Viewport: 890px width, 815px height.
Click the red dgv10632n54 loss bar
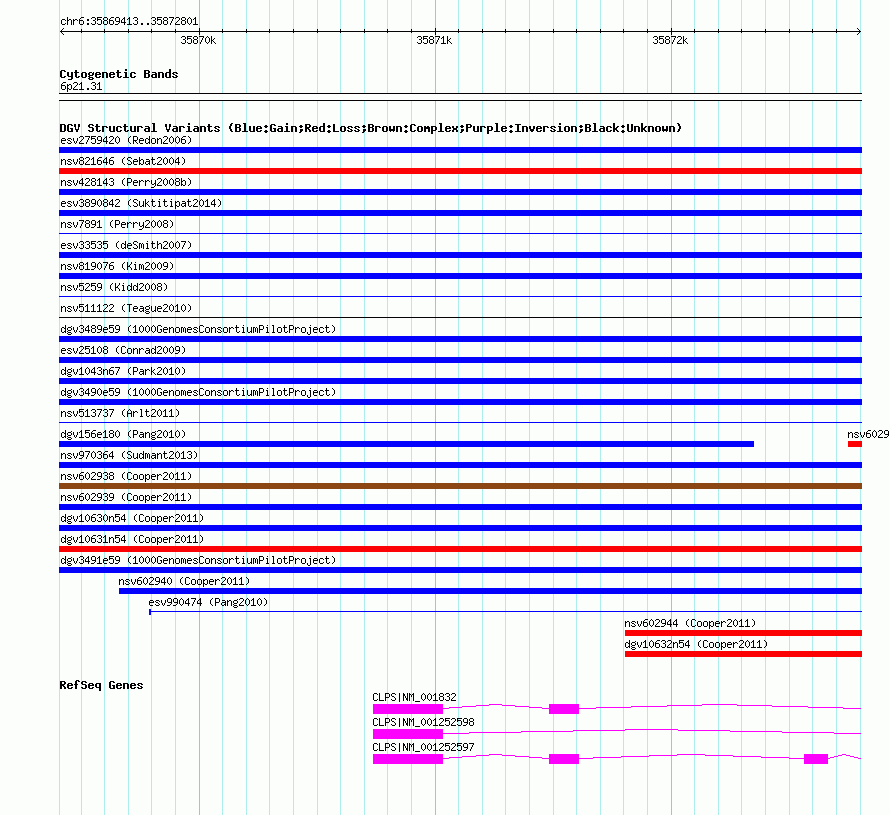pos(744,654)
